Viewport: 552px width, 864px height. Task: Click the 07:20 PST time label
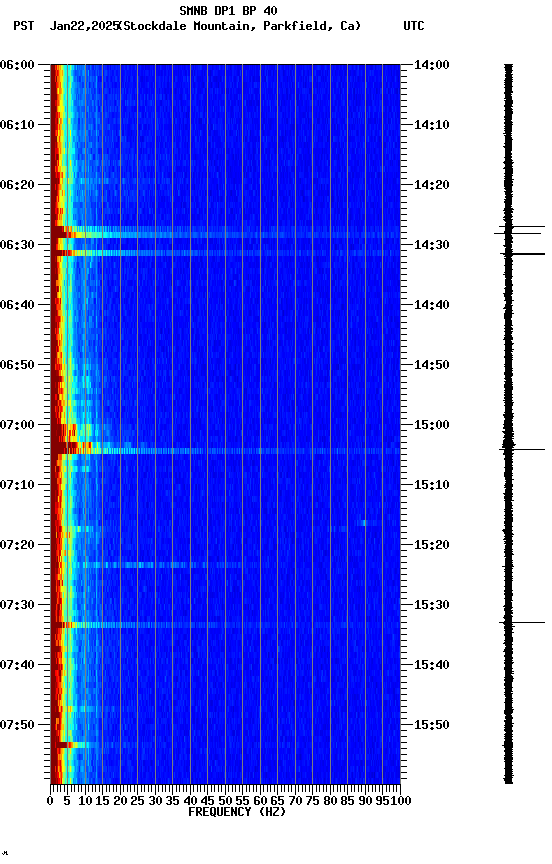[x=17, y=545]
